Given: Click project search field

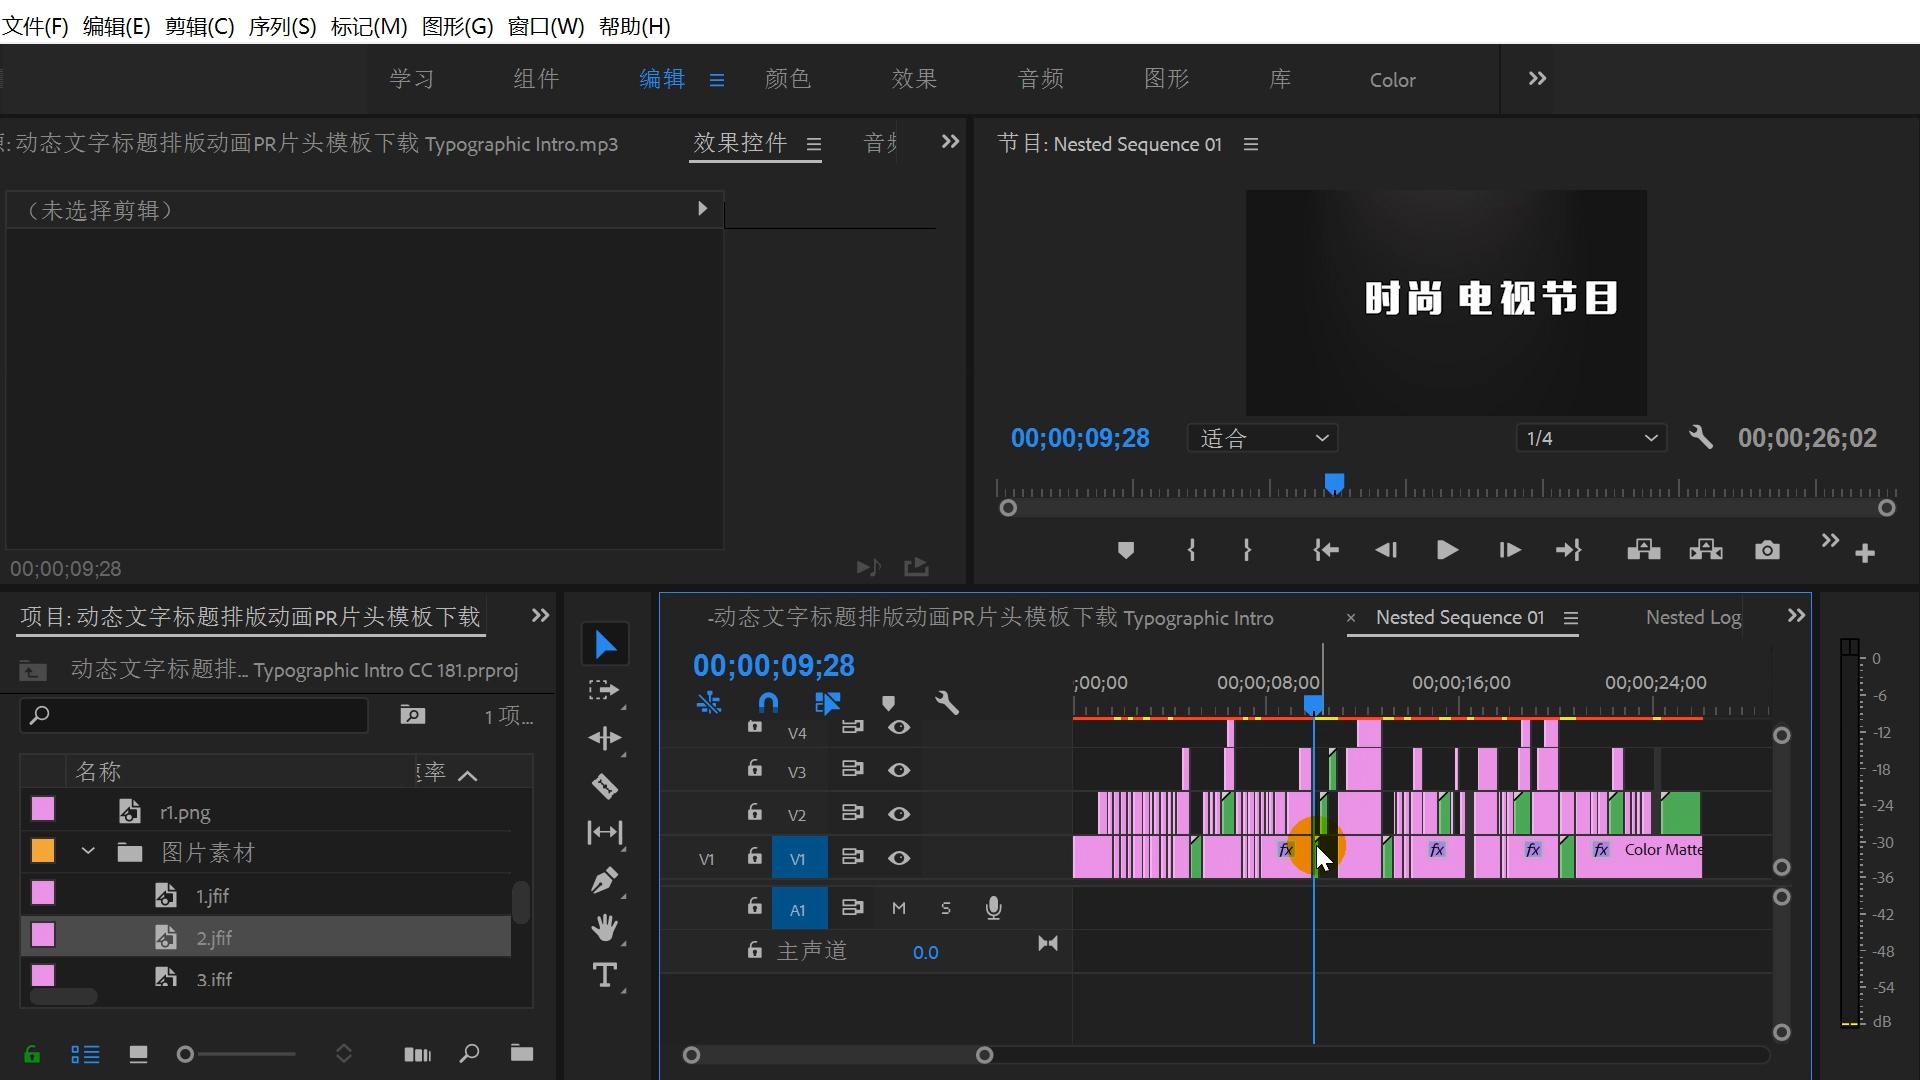Looking at the screenshot, I should coord(194,715).
